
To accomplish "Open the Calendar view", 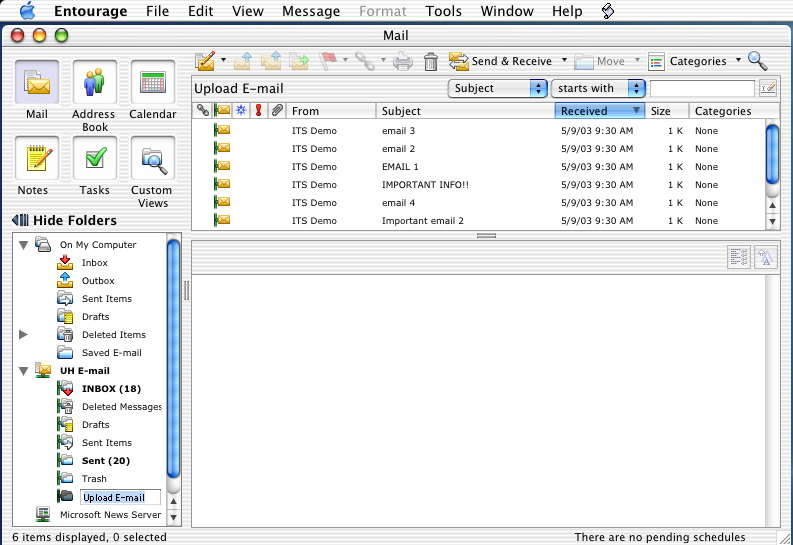I will coord(153,82).
